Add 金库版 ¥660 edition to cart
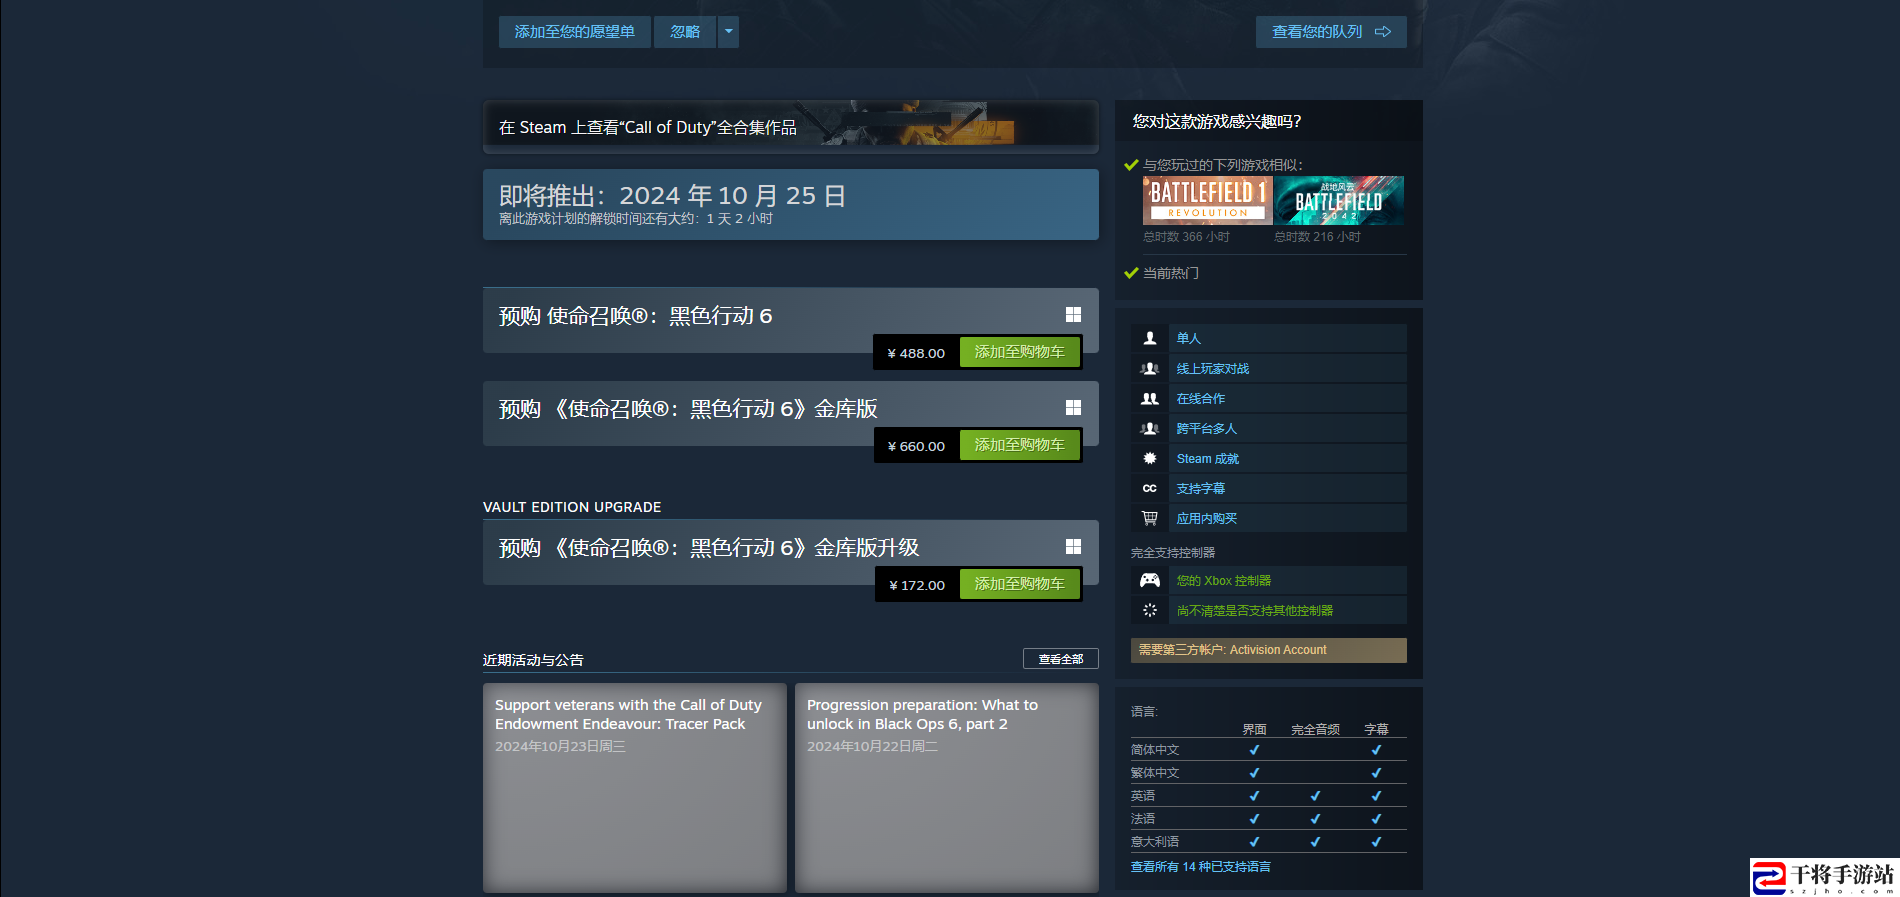Viewport: 1900px width, 897px height. click(1019, 445)
